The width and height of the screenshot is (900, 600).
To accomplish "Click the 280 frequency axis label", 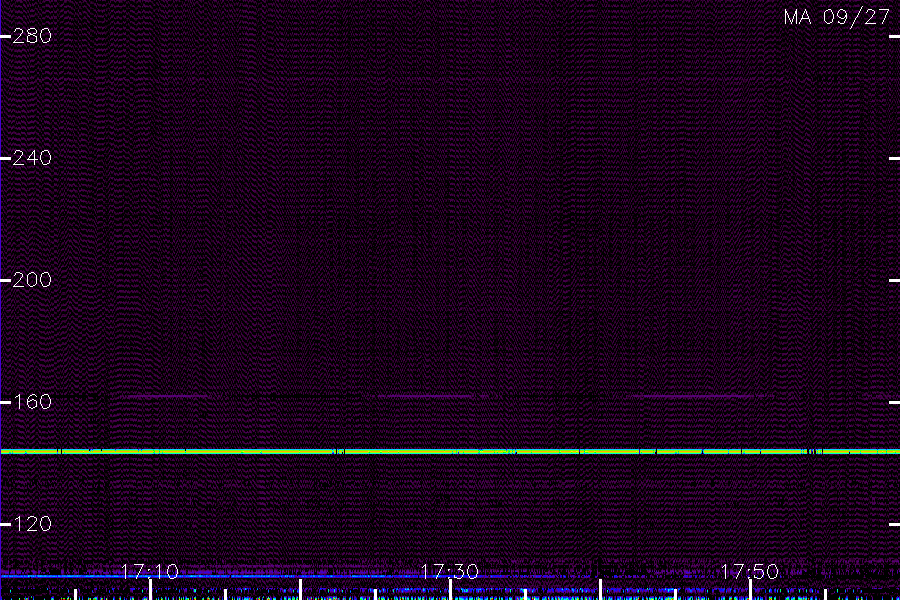I will point(32,36).
